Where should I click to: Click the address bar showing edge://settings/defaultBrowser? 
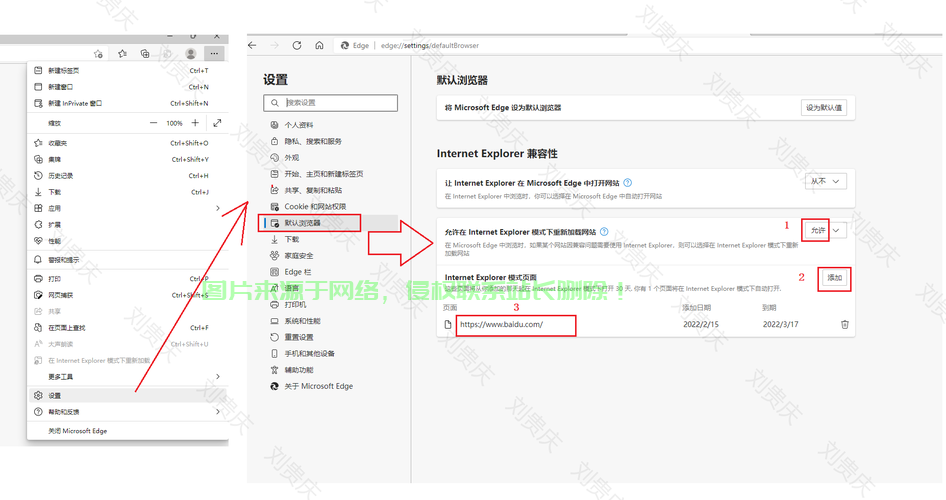pyautogui.click(x=430, y=45)
